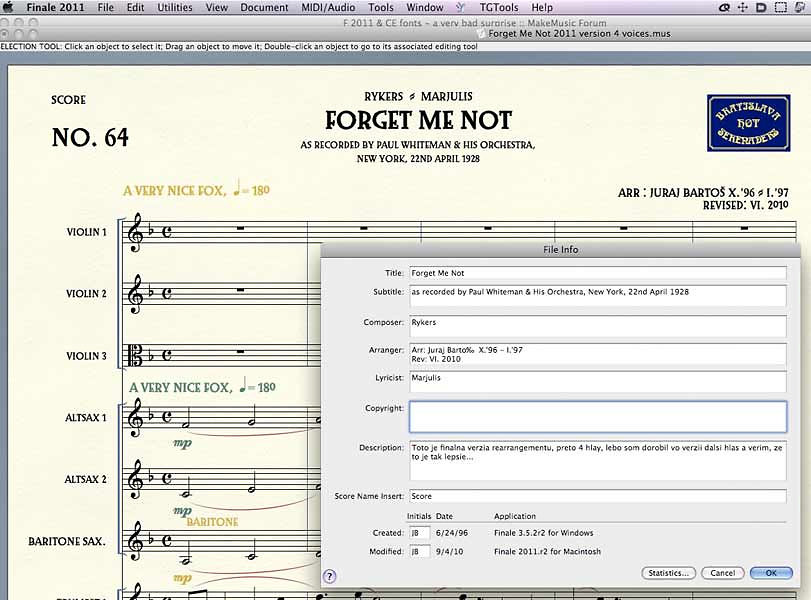The height and width of the screenshot is (600, 811).
Task: Open the View menu
Action: point(216,7)
